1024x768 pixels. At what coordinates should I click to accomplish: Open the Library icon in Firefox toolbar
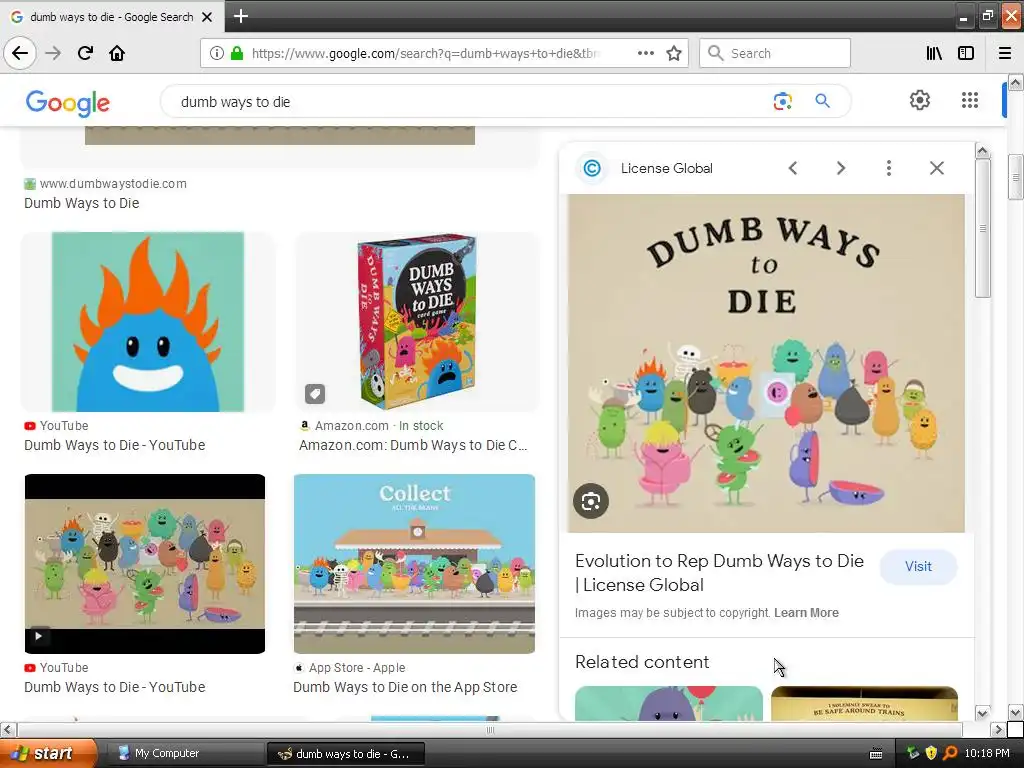point(934,53)
